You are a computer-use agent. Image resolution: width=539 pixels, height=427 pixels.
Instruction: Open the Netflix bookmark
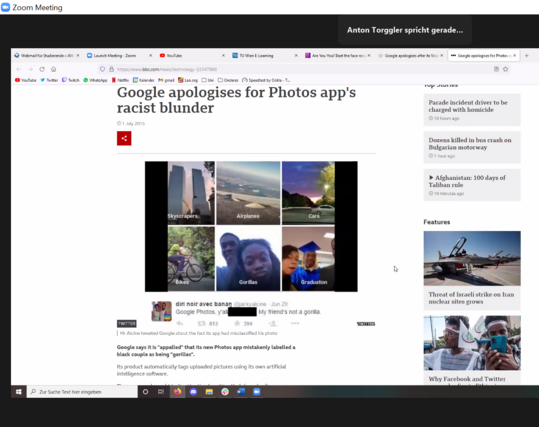coord(120,80)
